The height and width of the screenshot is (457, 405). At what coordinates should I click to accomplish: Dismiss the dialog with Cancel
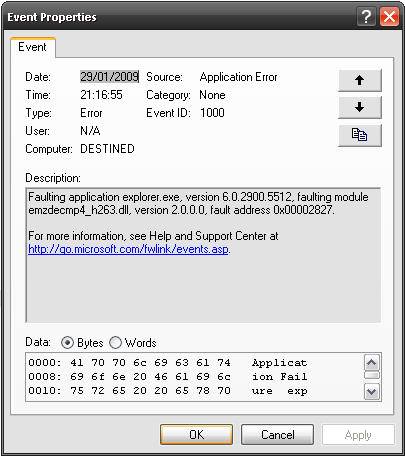pyautogui.click(x=277, y=435)
